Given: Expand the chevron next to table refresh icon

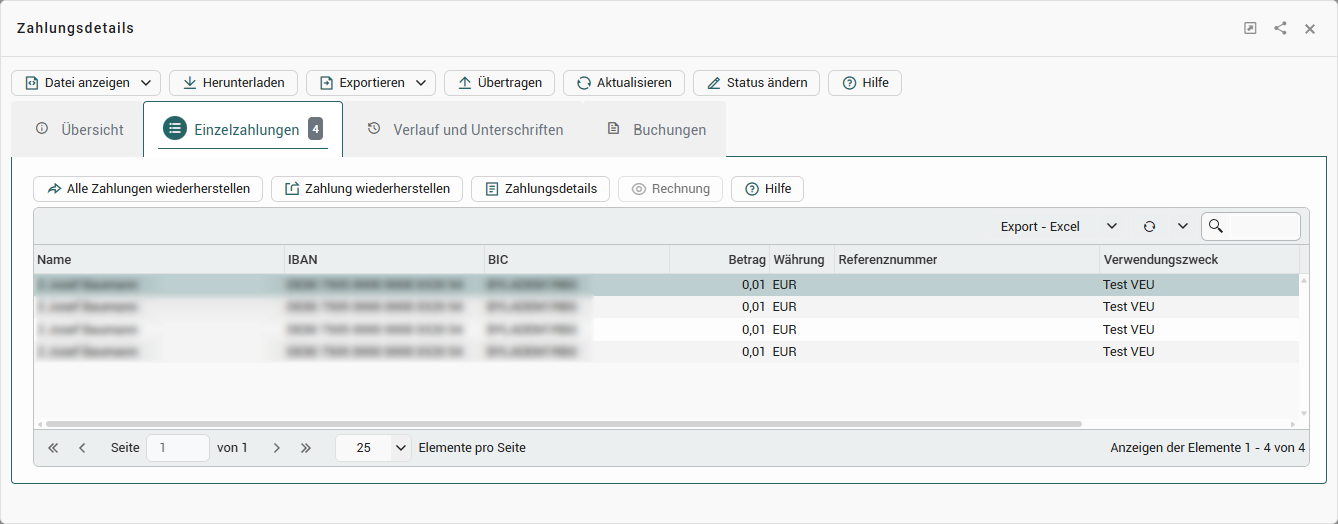Looking at the screenshot, I should tap(1182, 227).
